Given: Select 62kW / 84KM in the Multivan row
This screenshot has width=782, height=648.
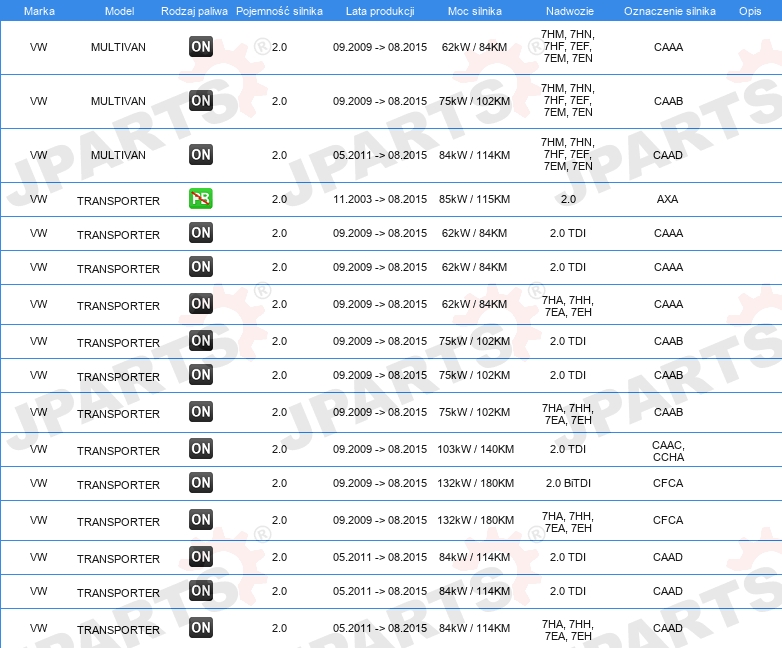Looking at the screenshot, I should pos(474,47).
